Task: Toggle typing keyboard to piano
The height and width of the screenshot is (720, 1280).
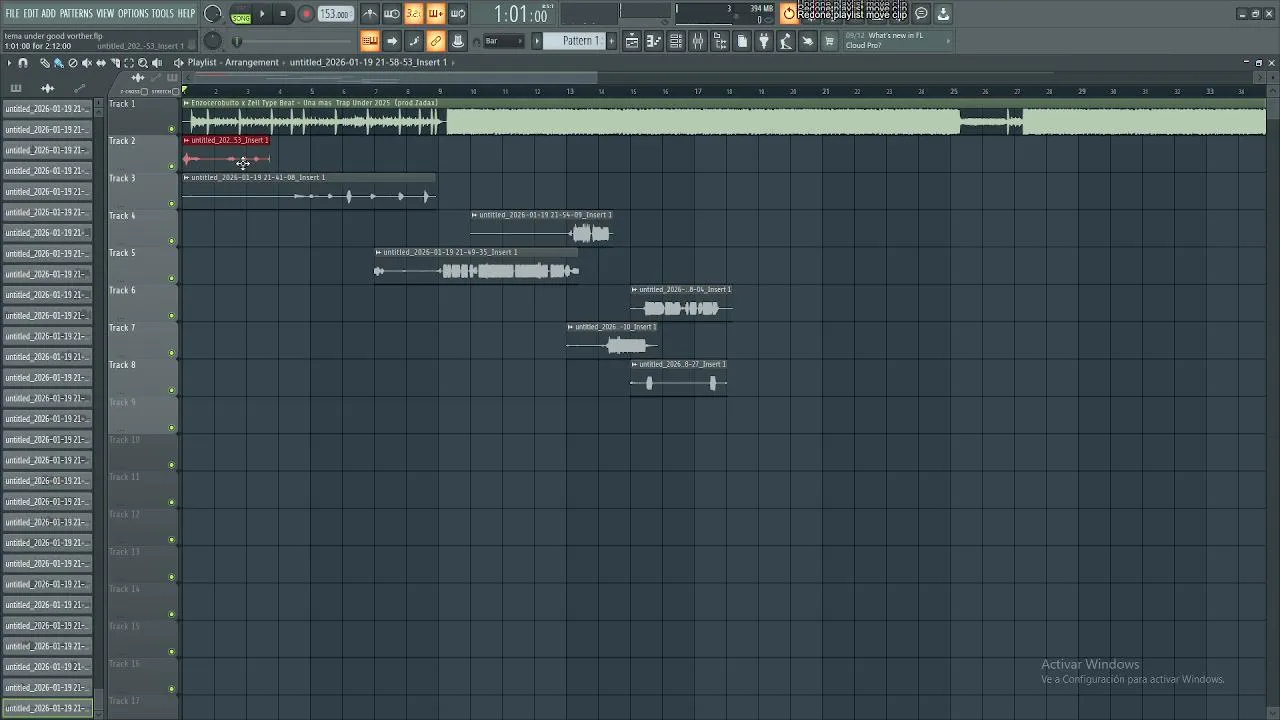Action: (x=370, y=41)
